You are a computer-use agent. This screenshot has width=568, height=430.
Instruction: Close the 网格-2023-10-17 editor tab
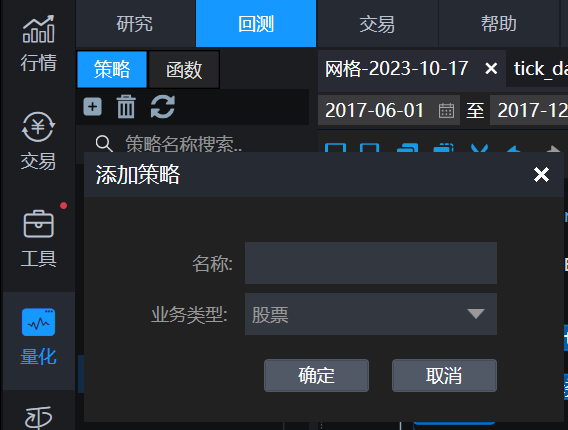pos(491,68)
